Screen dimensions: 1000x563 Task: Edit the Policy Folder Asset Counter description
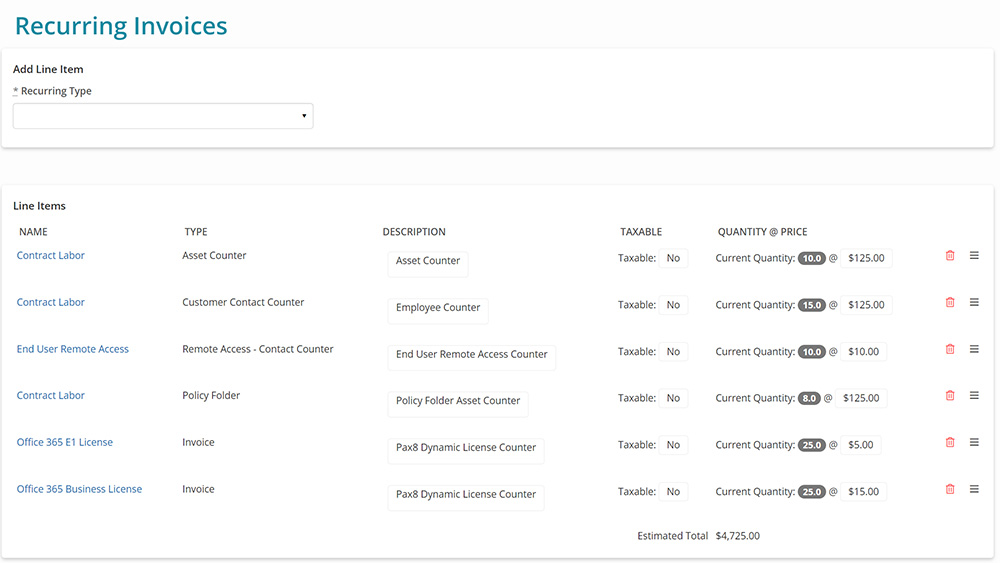click(x=458, y=402)
